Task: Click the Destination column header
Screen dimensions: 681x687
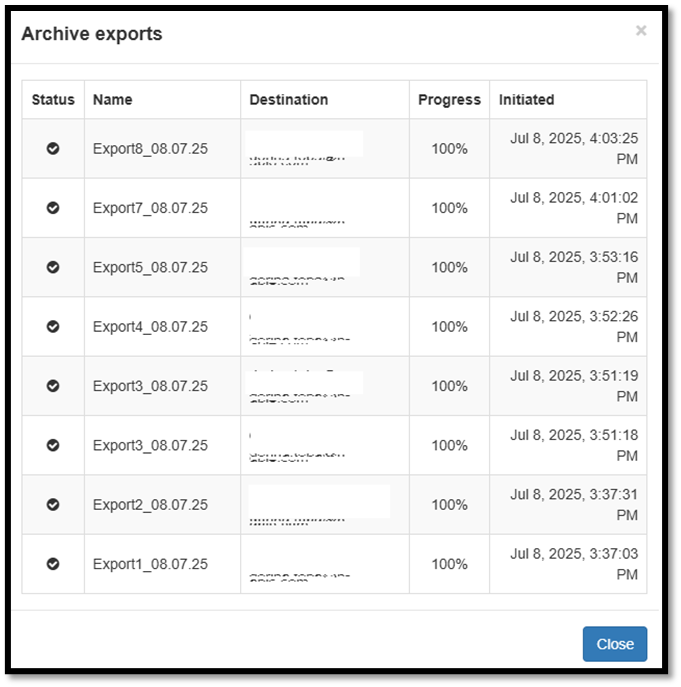Action: [289, 100]
